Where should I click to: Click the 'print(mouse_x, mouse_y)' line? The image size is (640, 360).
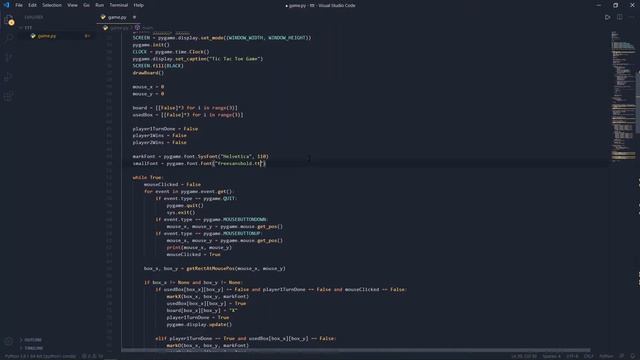pos(199,247)
